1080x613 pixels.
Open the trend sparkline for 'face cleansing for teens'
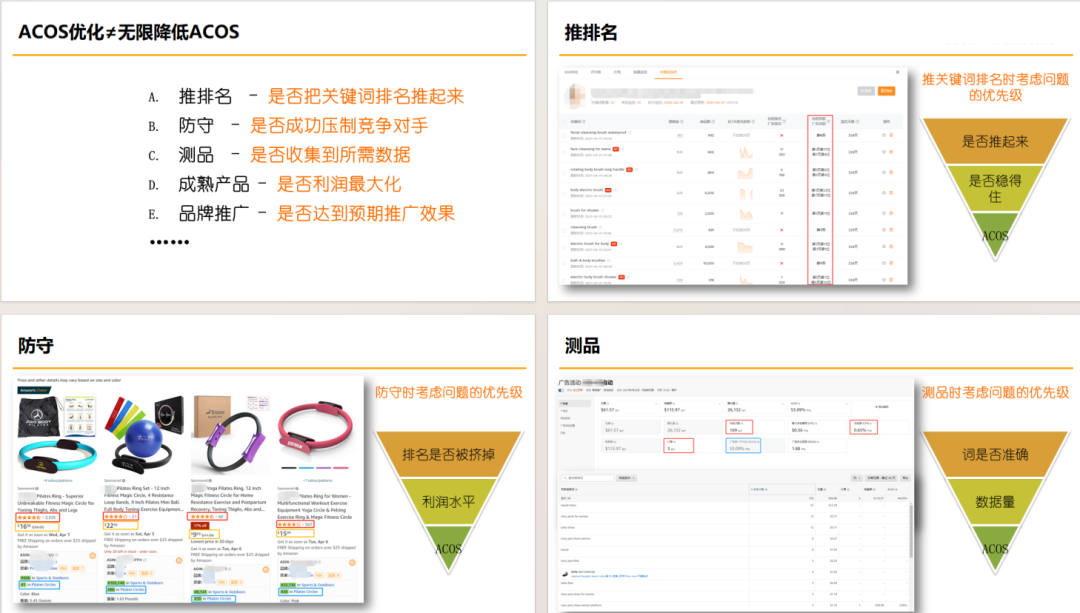click(745, 153)
